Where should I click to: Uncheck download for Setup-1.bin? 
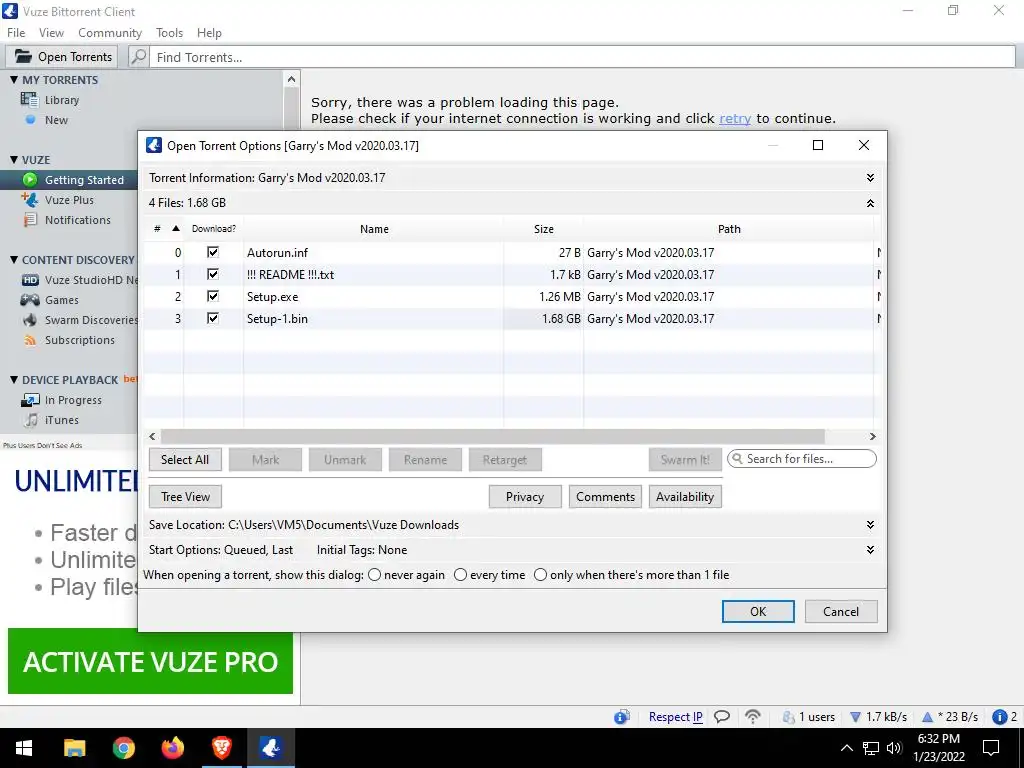point(213,318)
